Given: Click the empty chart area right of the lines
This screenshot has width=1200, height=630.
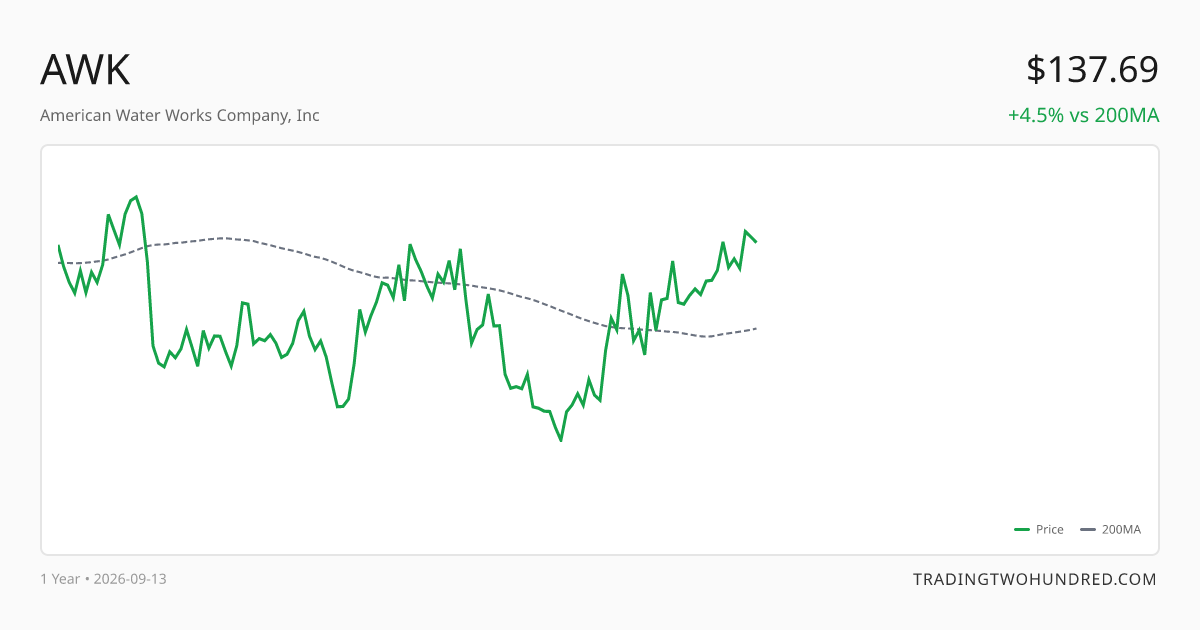Looking at the screenshot, I should [950, 350].
